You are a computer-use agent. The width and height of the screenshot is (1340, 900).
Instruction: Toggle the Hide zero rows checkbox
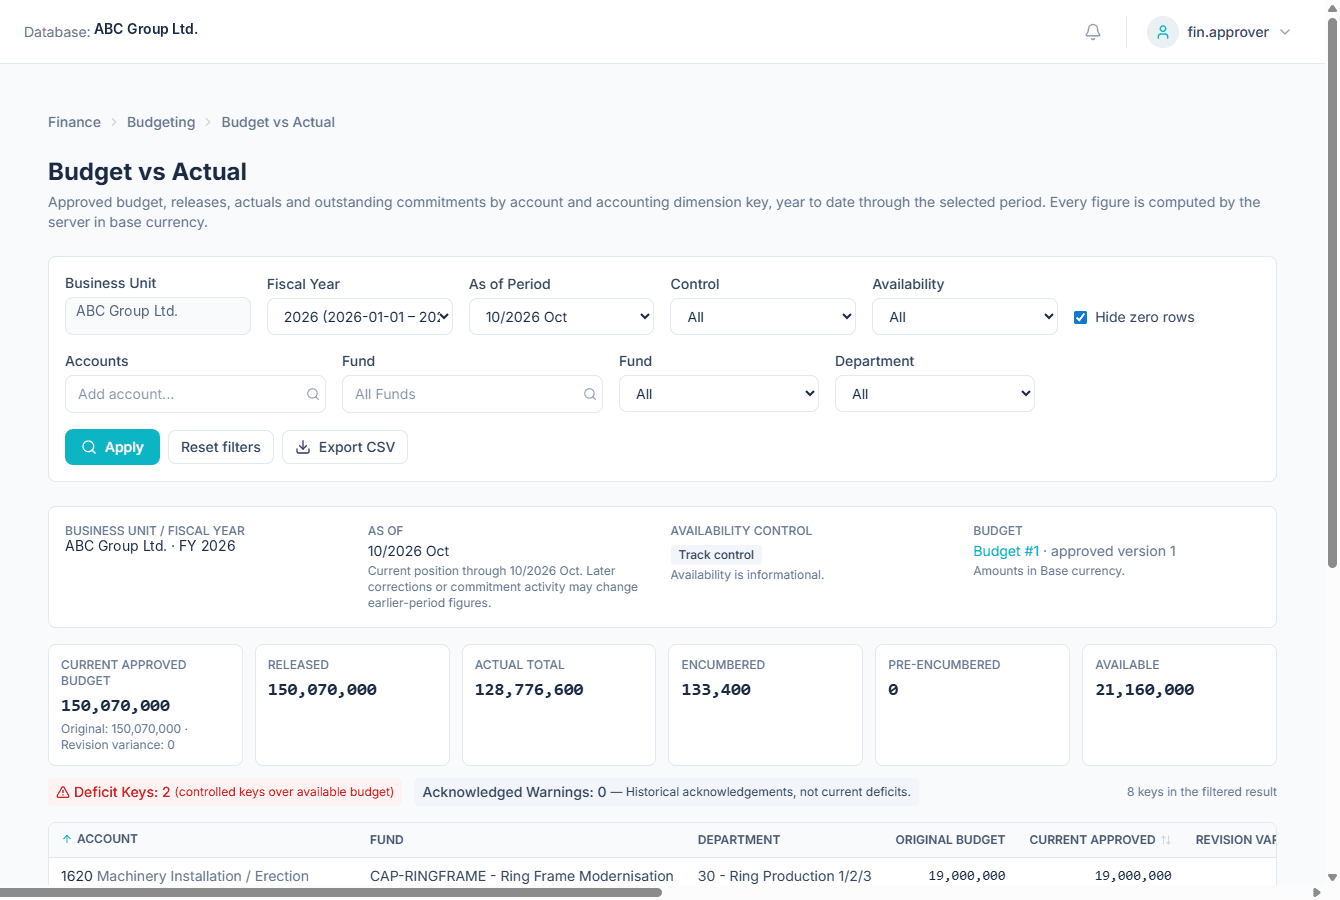click(x=1080, y=317)
